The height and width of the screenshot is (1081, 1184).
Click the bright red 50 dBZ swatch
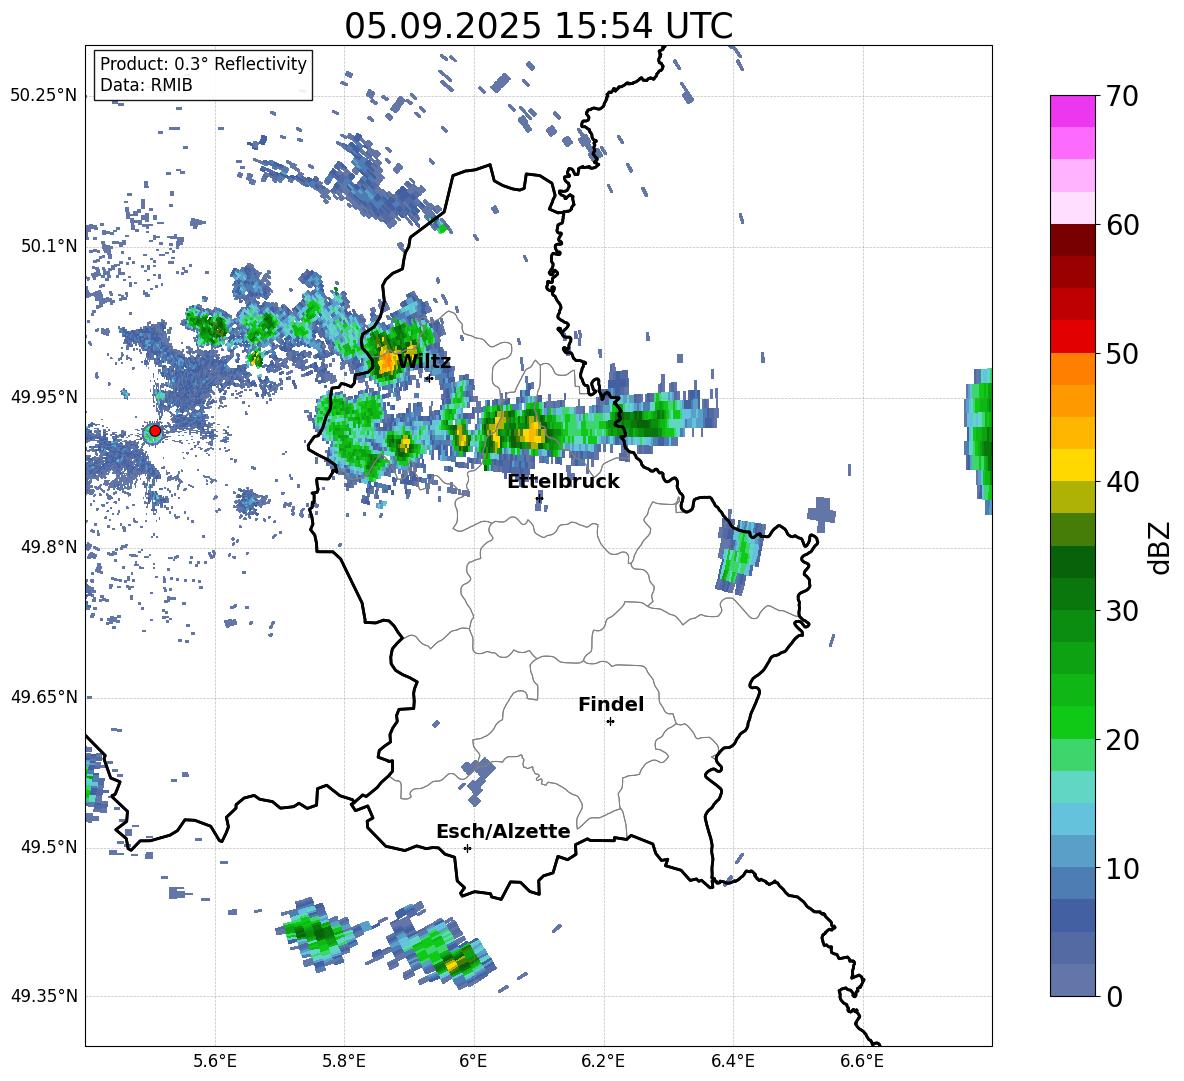pyautogui.click(x=1072, y=337)
